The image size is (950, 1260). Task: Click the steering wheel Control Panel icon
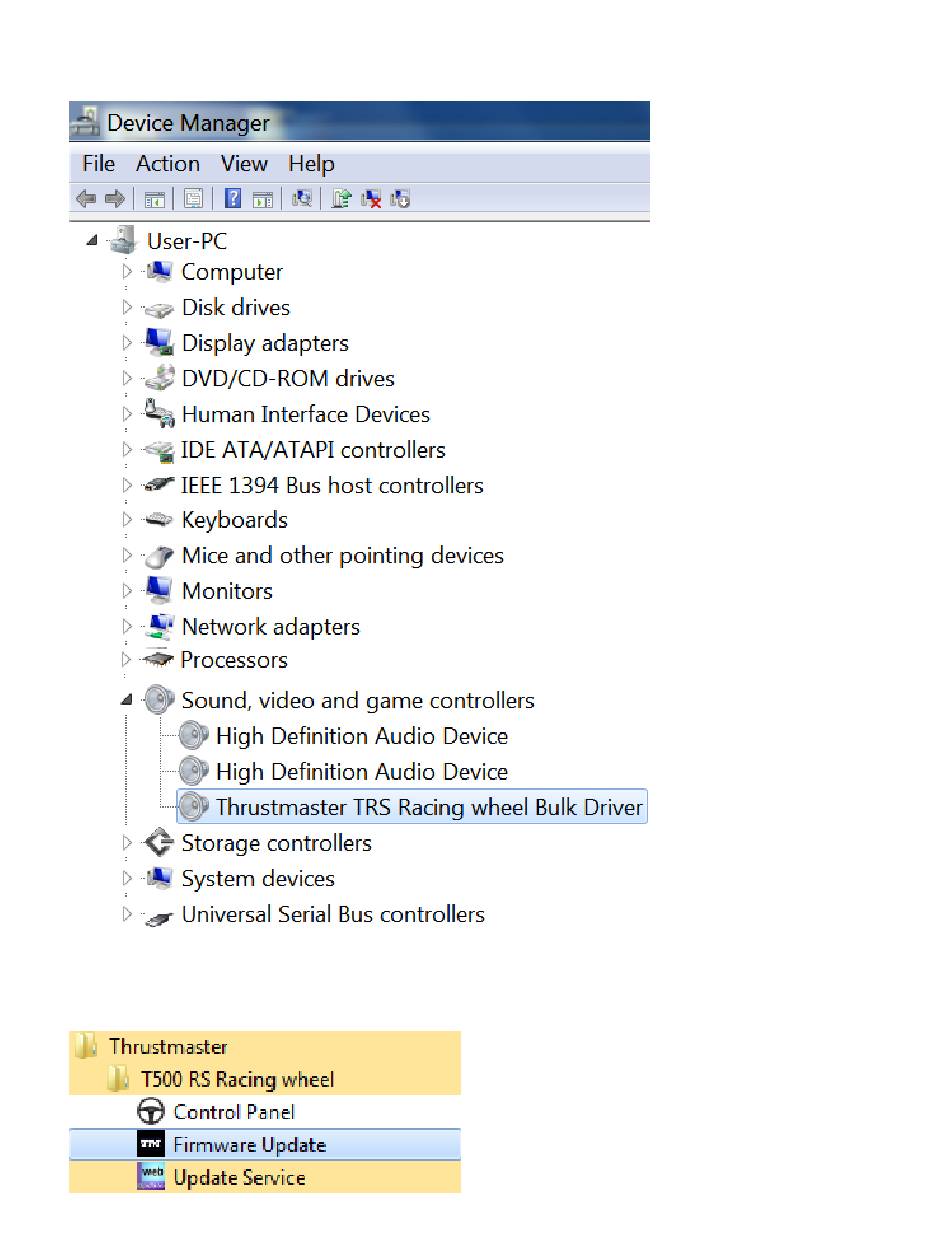click(150, 1112)
